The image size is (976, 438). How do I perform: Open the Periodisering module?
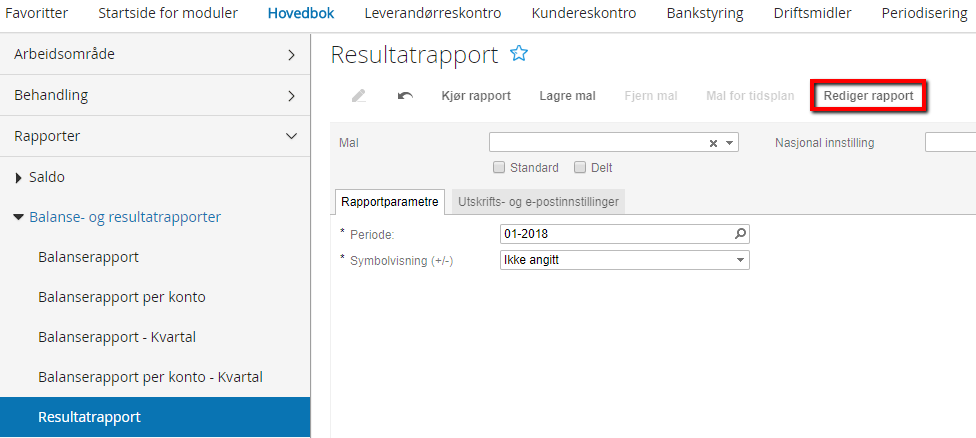[924, 13]
